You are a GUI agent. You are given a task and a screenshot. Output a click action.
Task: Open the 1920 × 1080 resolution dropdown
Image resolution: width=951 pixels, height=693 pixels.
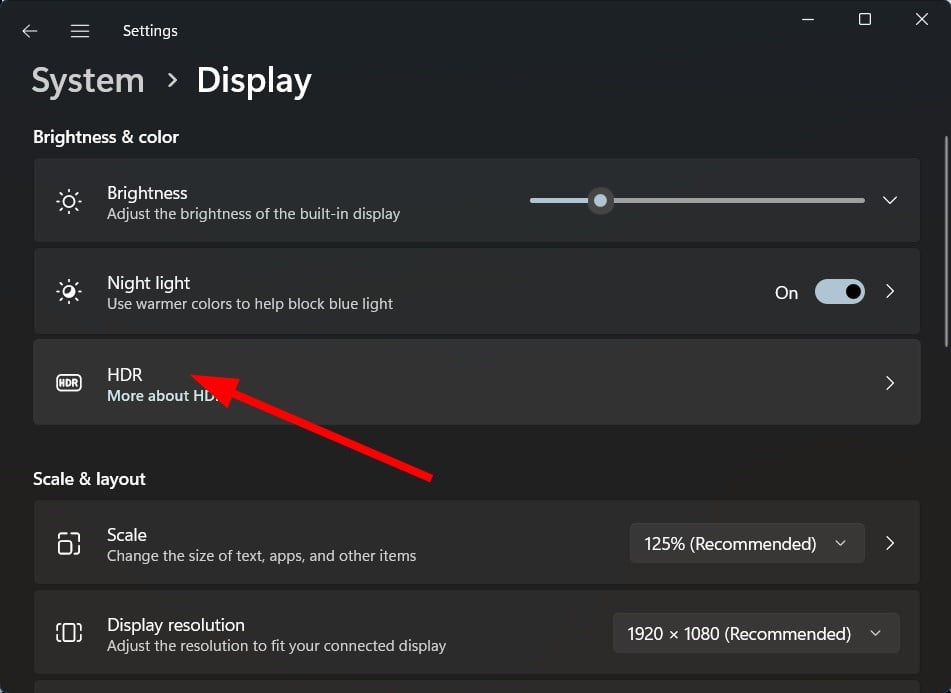(756, 633)
